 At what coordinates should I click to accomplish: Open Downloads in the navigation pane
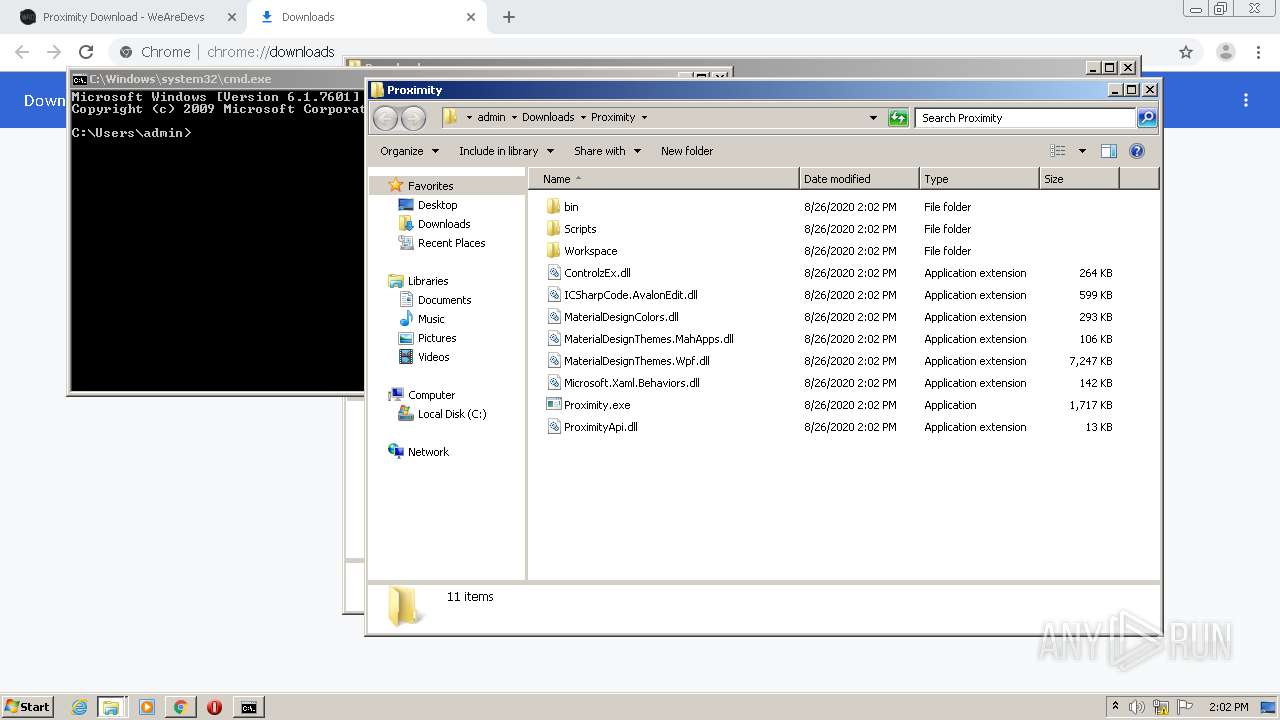click(444, 224)
